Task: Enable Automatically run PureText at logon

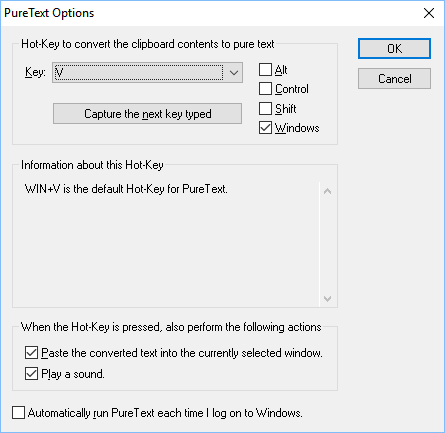Action: tap(18, 413)
